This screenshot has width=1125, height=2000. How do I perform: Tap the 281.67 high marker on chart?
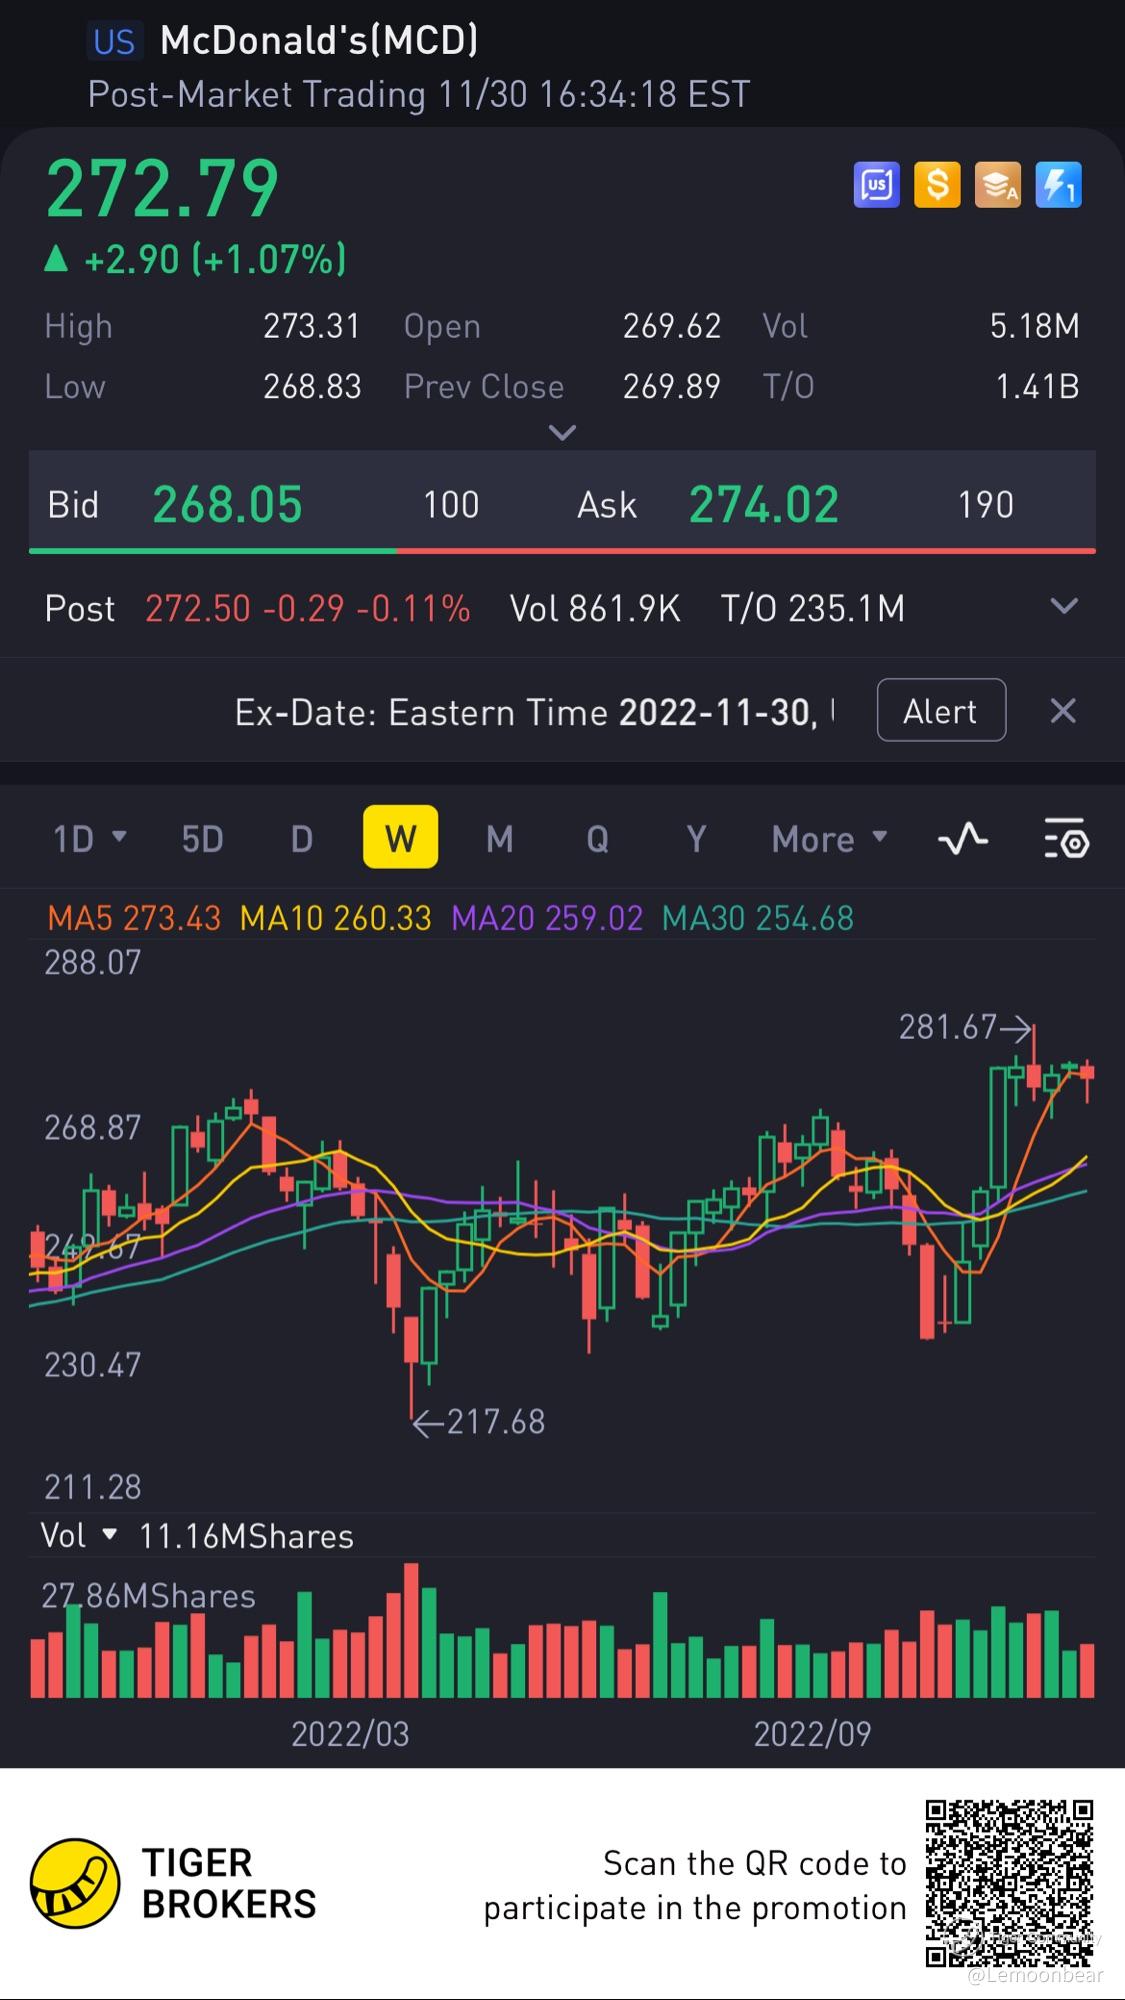coord(964,1027)
